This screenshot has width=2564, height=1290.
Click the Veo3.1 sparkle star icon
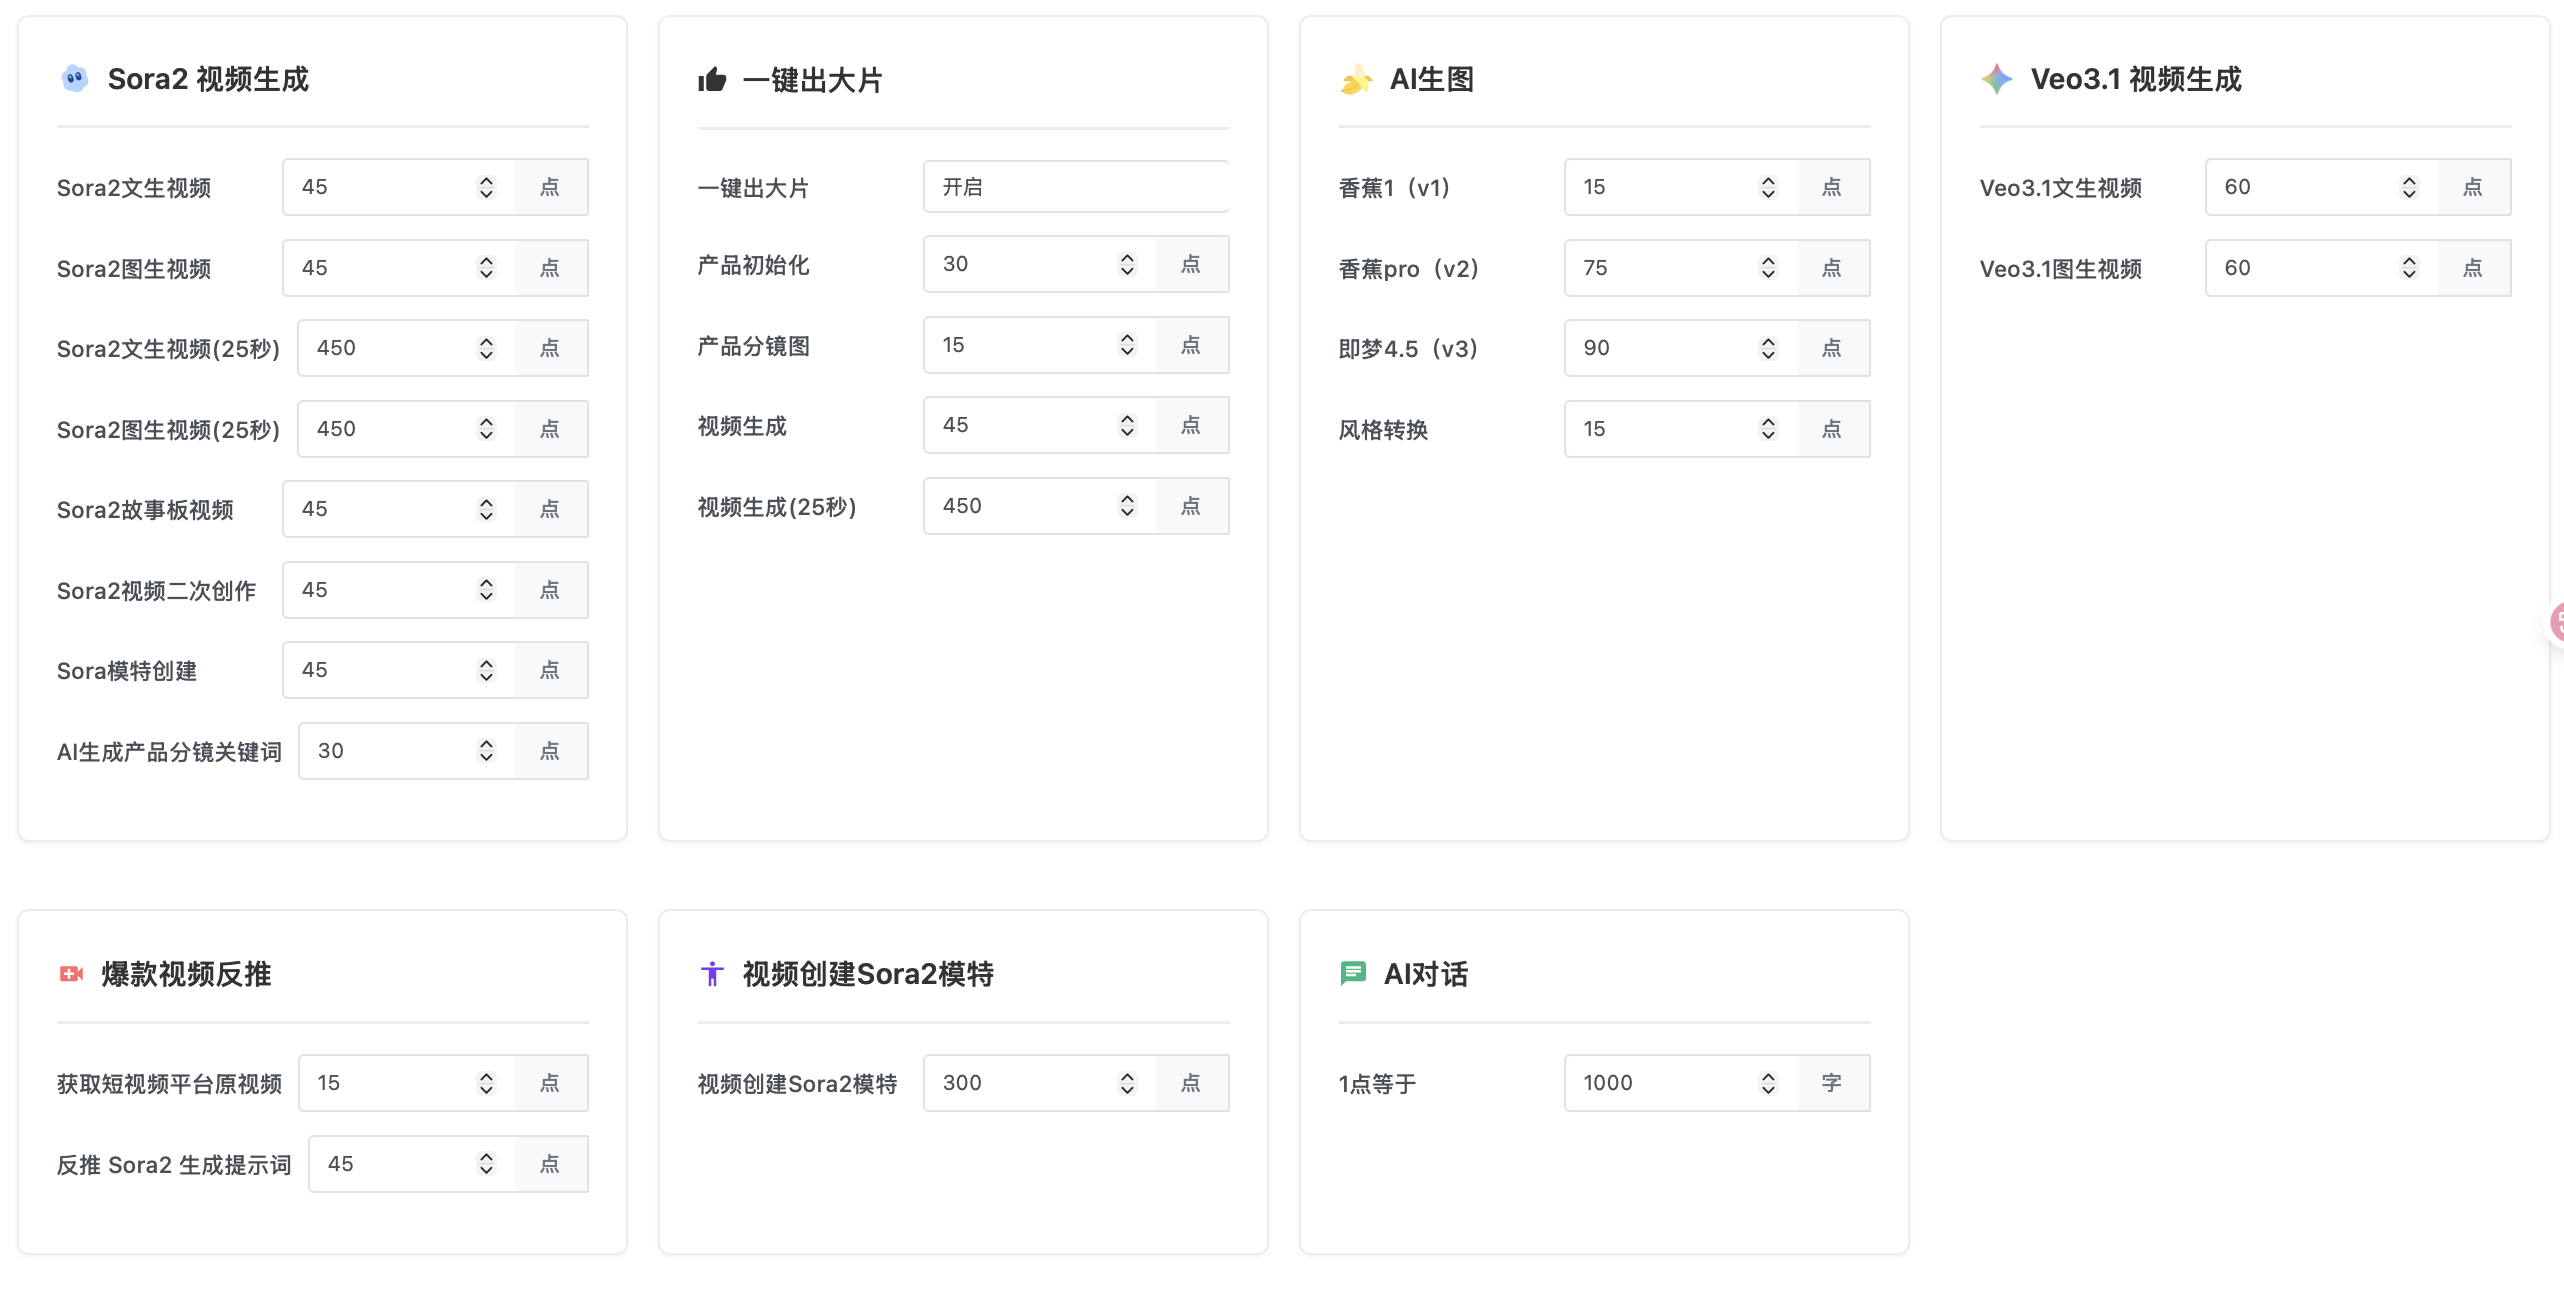[1996, 78]
